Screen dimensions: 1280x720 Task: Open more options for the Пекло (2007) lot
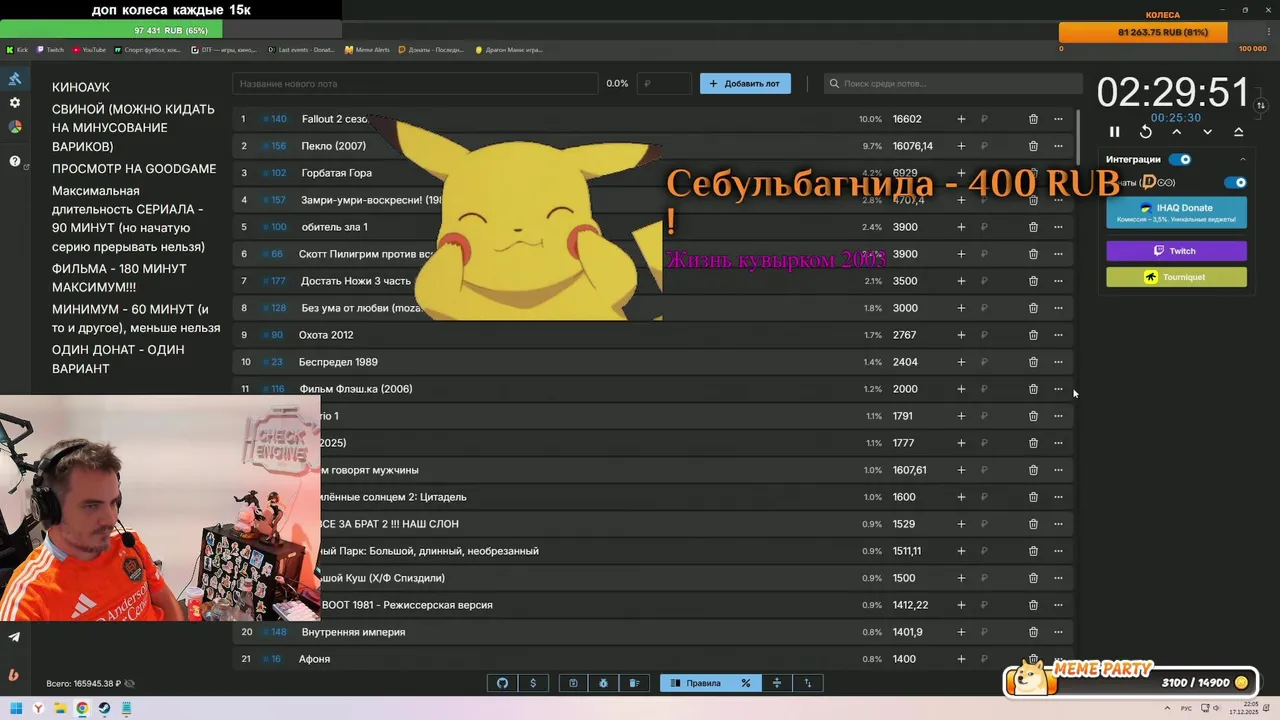[x=1058, y=146]
